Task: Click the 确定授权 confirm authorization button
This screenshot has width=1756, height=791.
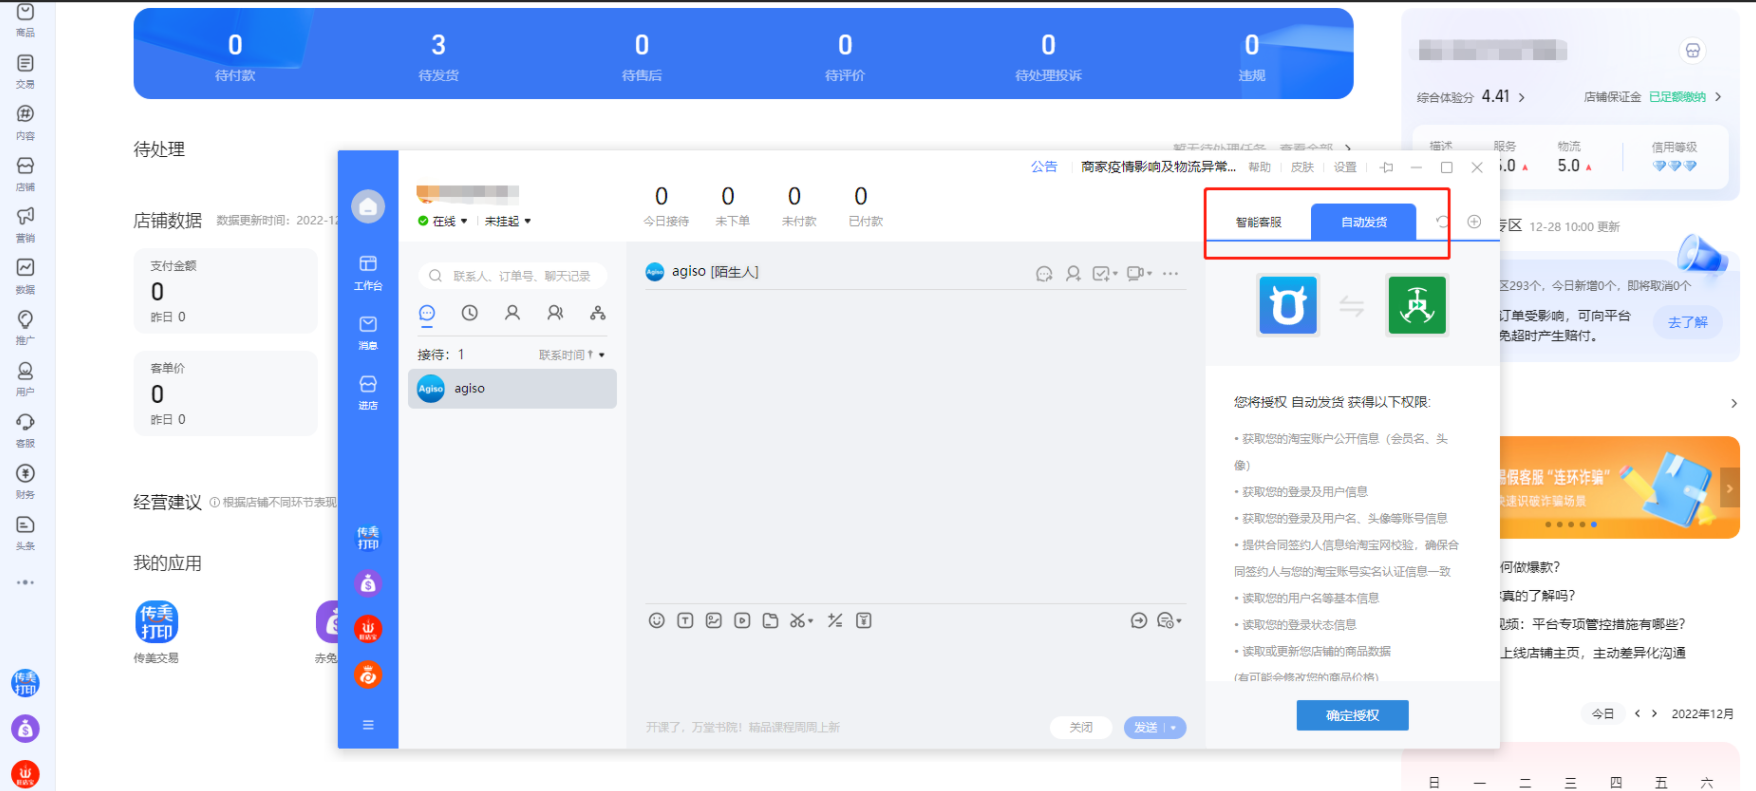Action: [x=1352, y=715]
